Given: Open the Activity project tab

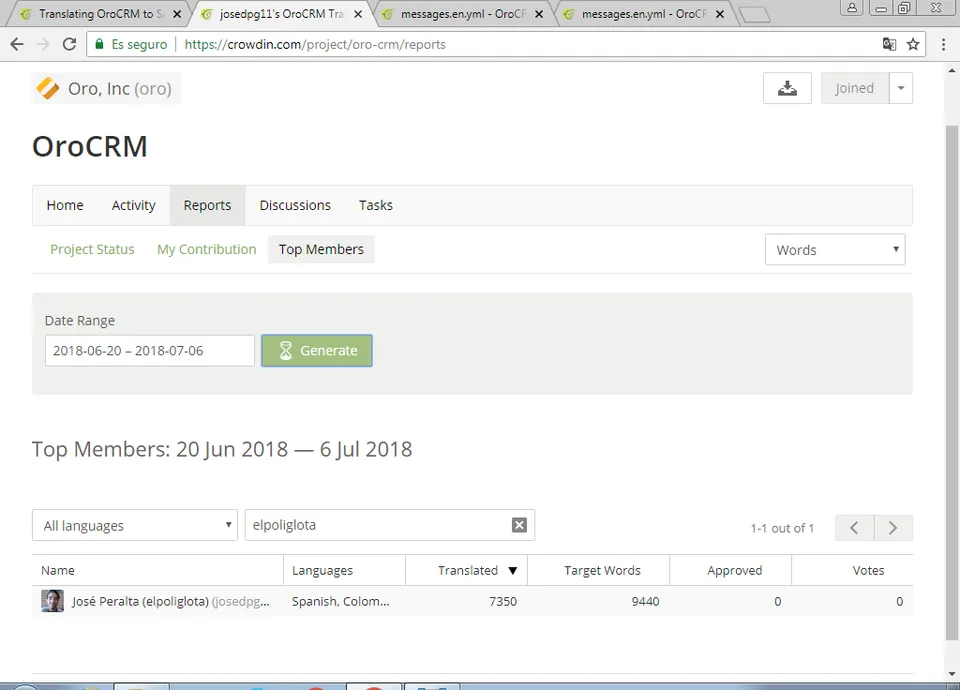Looking at the screenshot, I should pos(133,205).
